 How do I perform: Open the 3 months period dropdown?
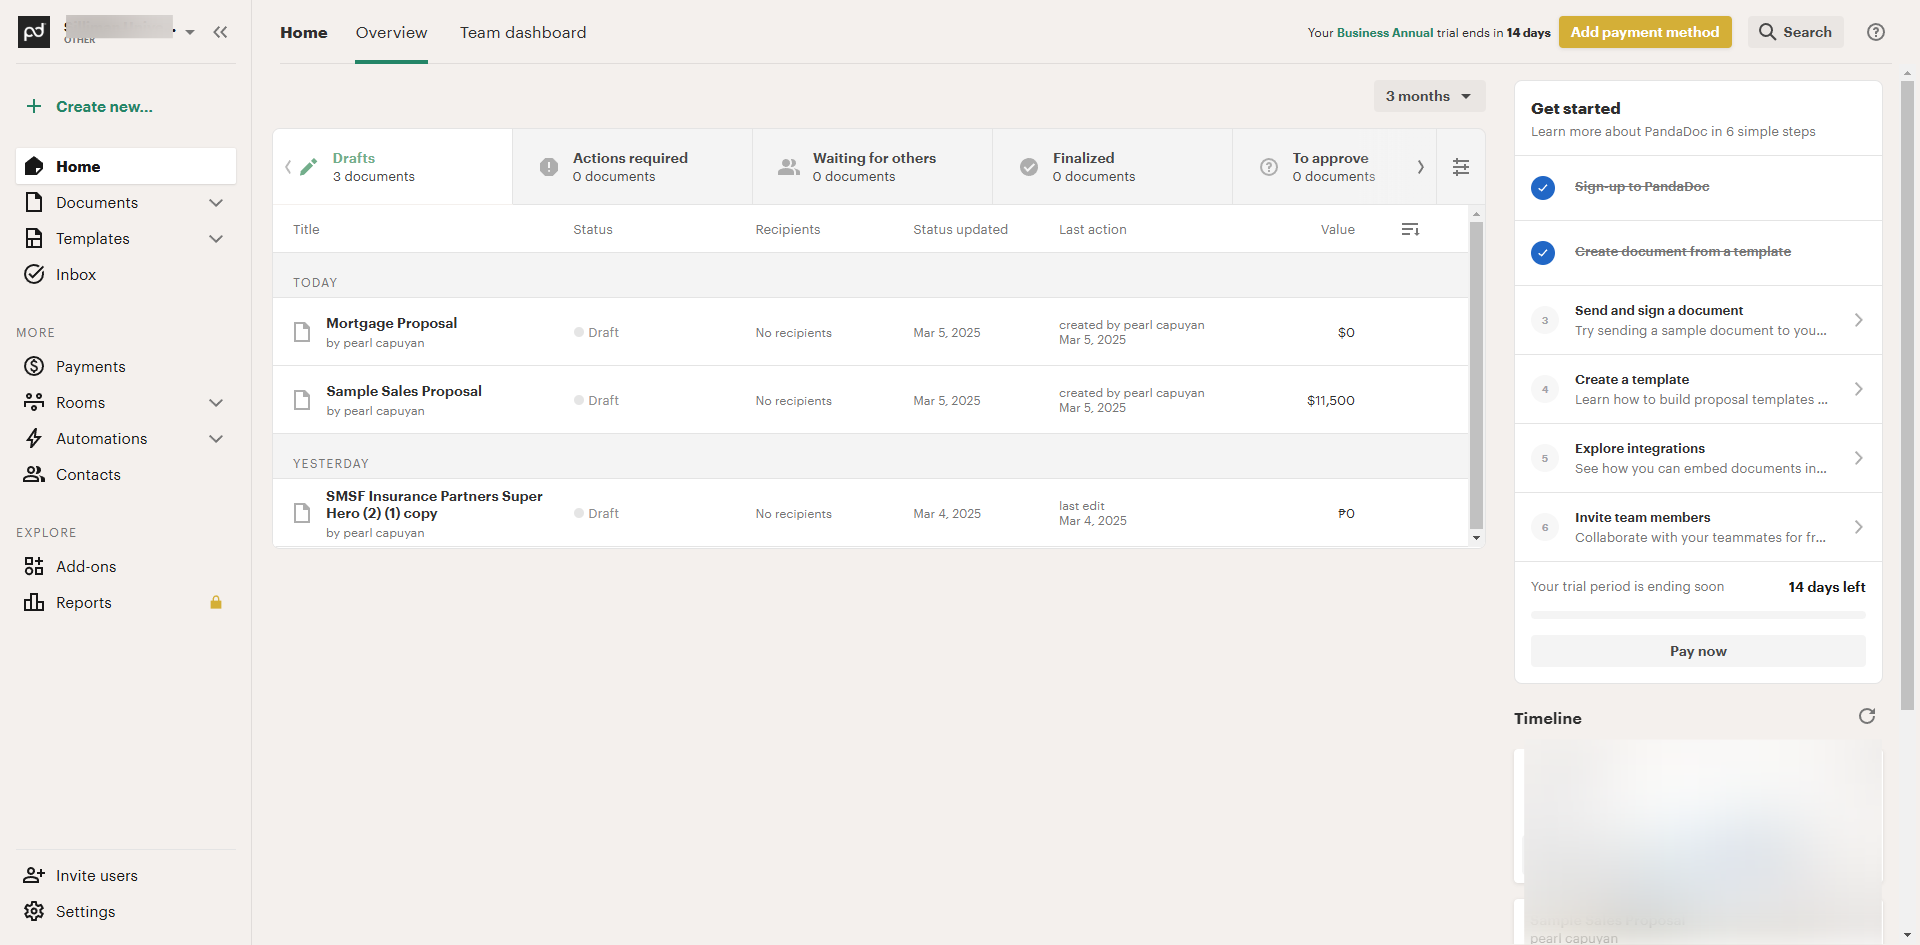[x=1428, y=96]
